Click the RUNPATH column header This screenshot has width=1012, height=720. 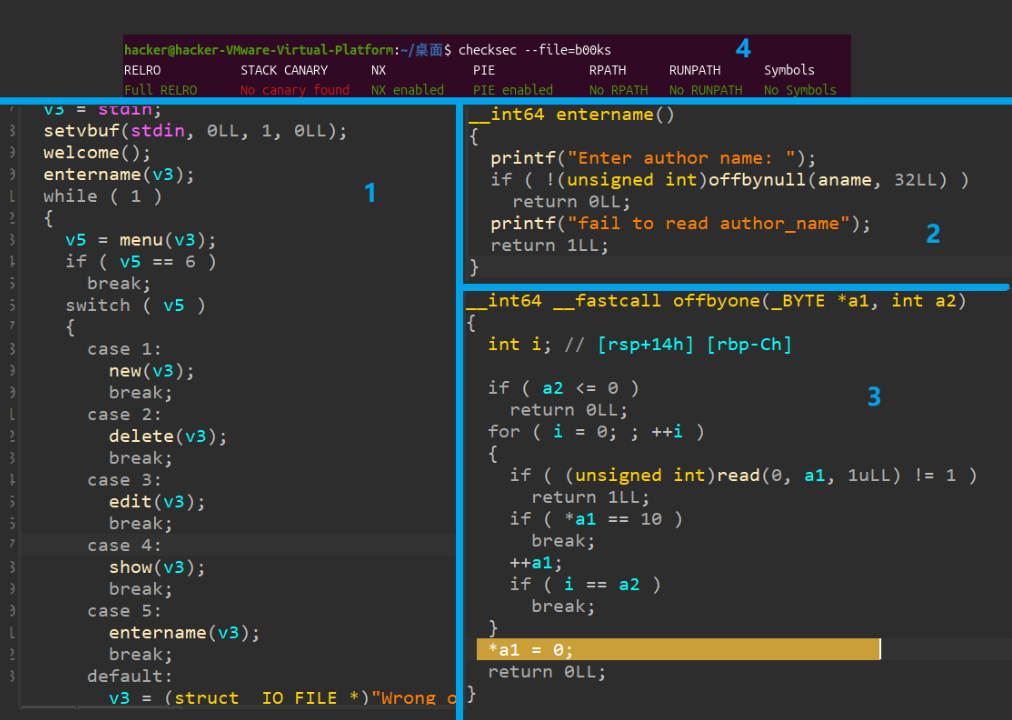click(x=694, y=70)
